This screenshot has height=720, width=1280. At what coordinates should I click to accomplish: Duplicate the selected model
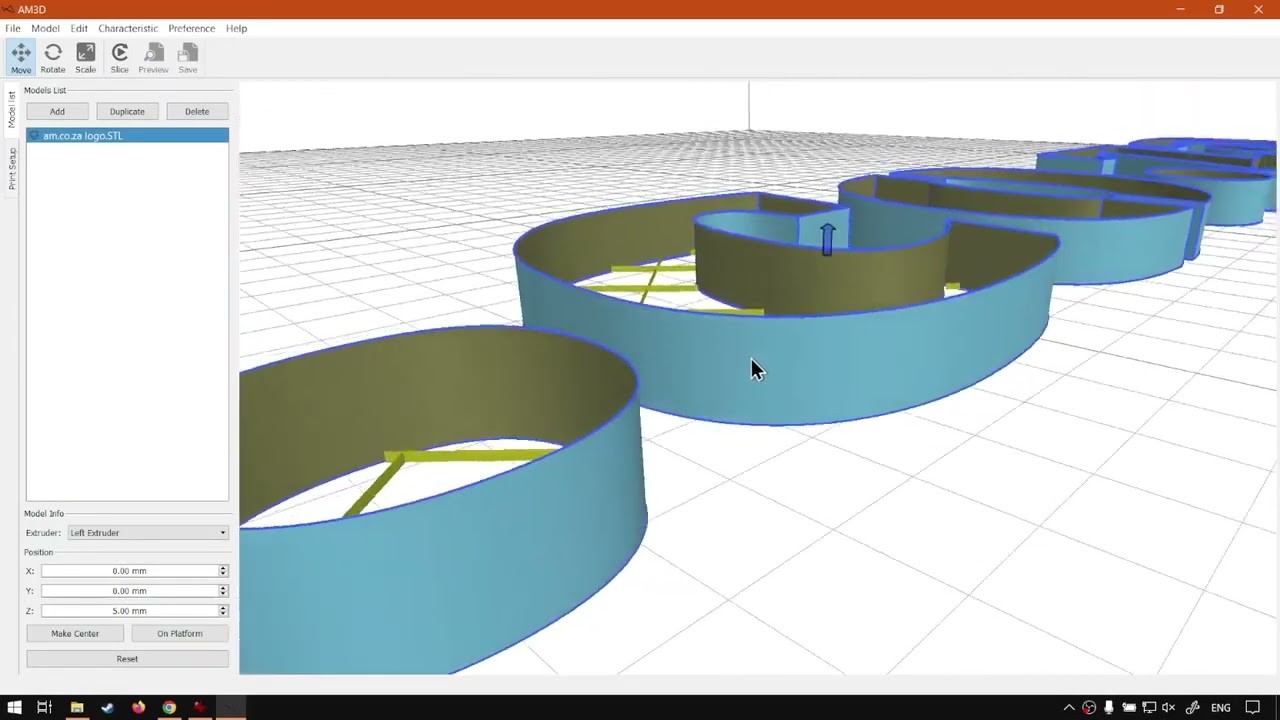pyautogui.click(x=127, y=111)
